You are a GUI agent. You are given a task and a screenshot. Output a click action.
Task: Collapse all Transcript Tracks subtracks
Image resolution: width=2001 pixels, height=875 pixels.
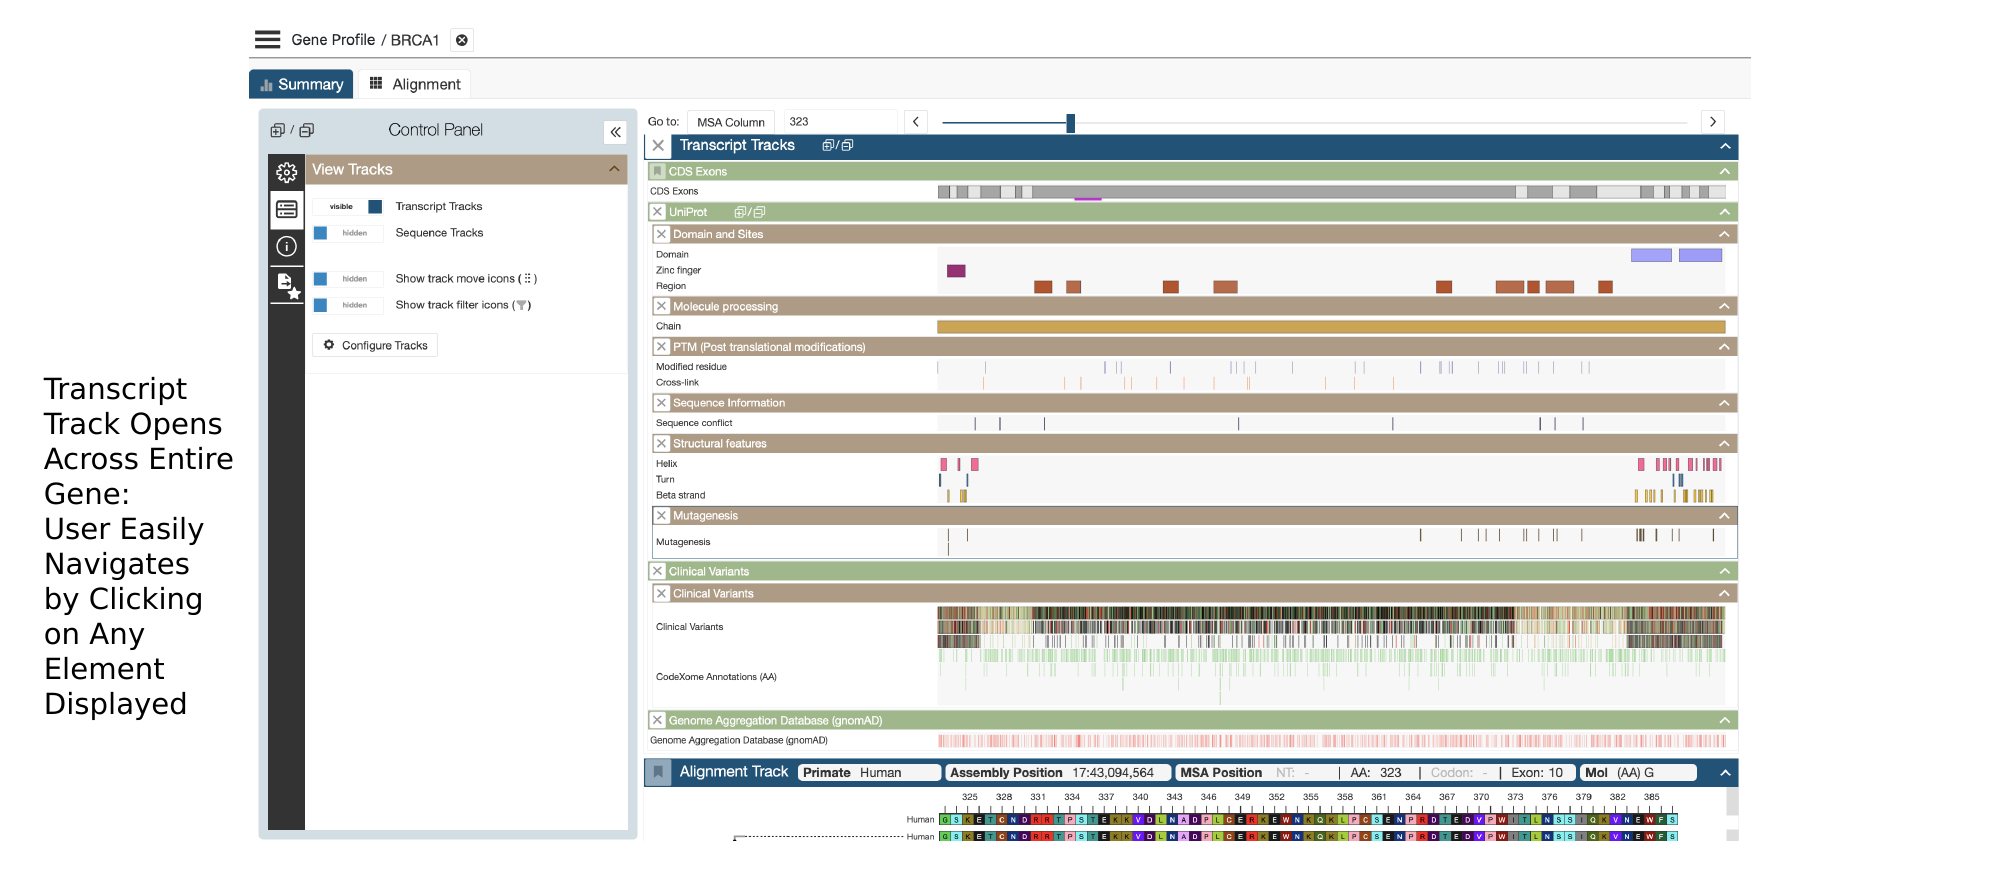point(847,146)
